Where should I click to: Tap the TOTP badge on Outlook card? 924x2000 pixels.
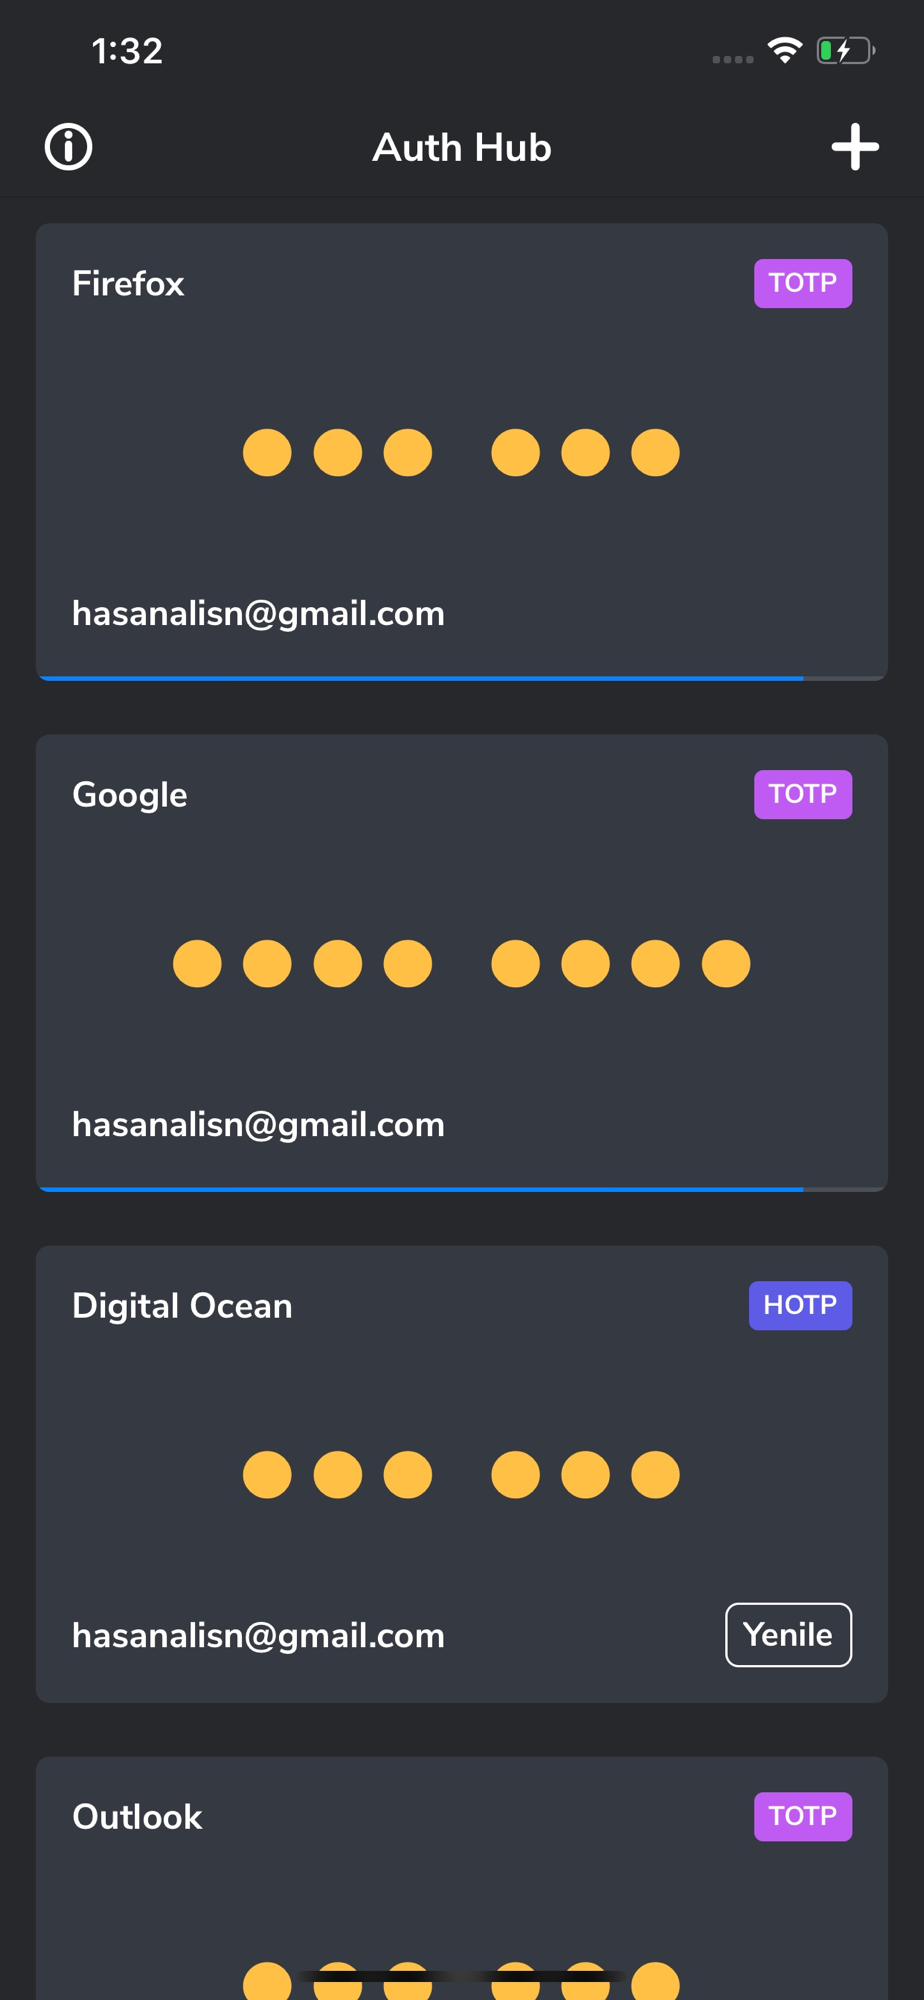(803, 1816)
